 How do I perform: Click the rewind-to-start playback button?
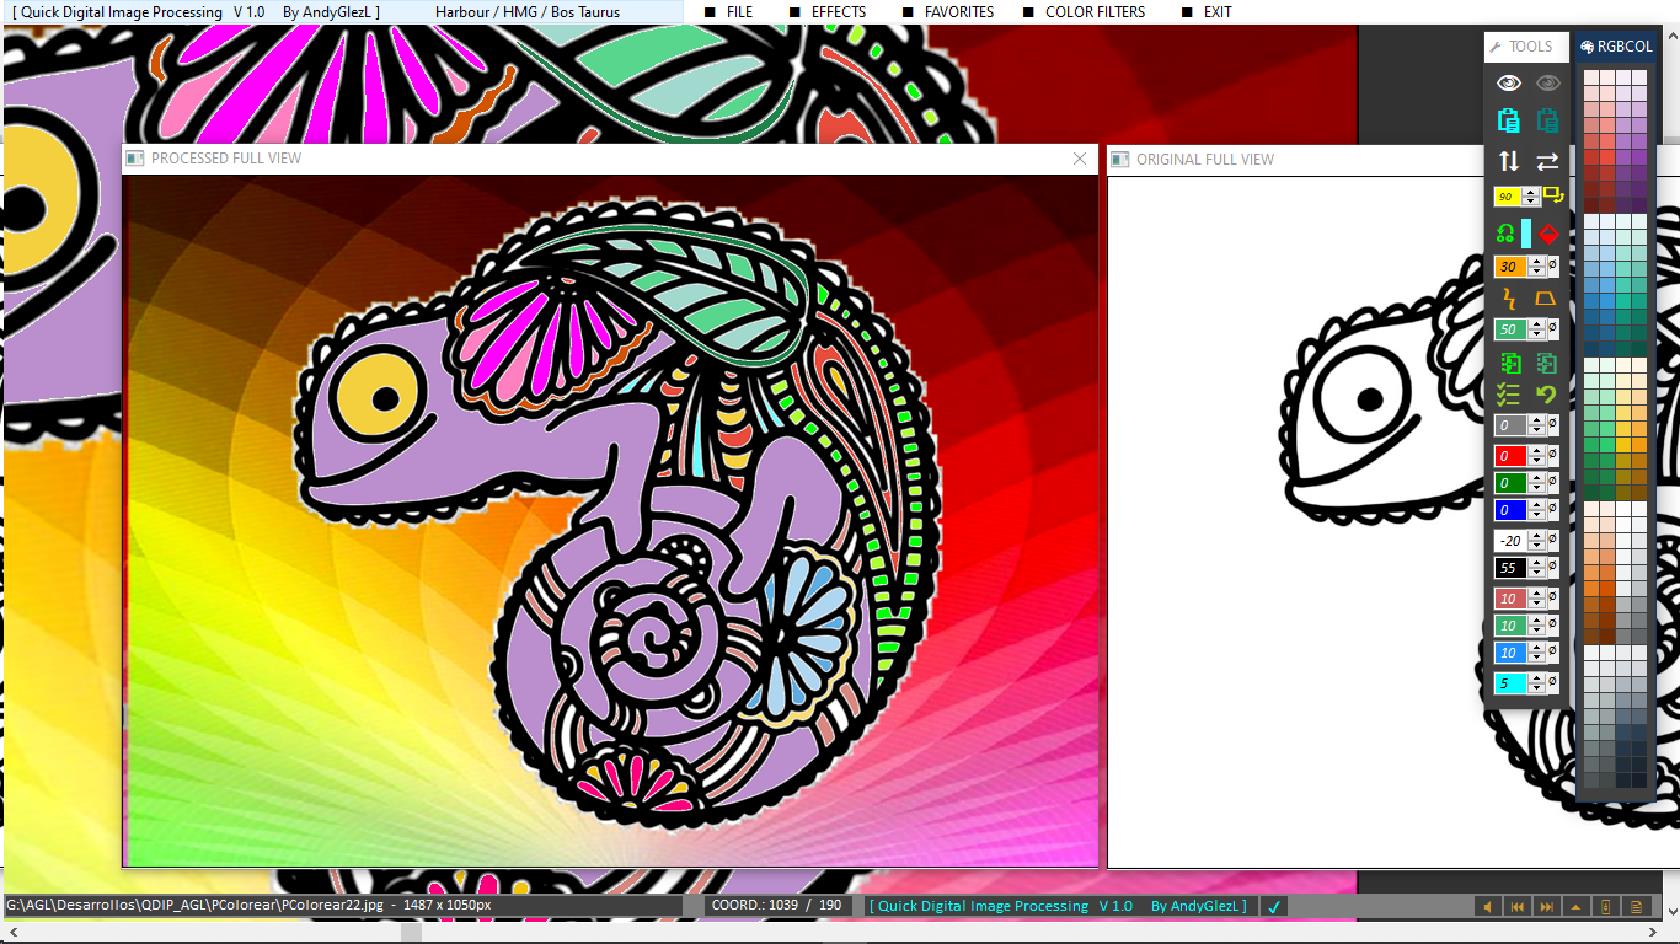click(x=1519, y=906)
